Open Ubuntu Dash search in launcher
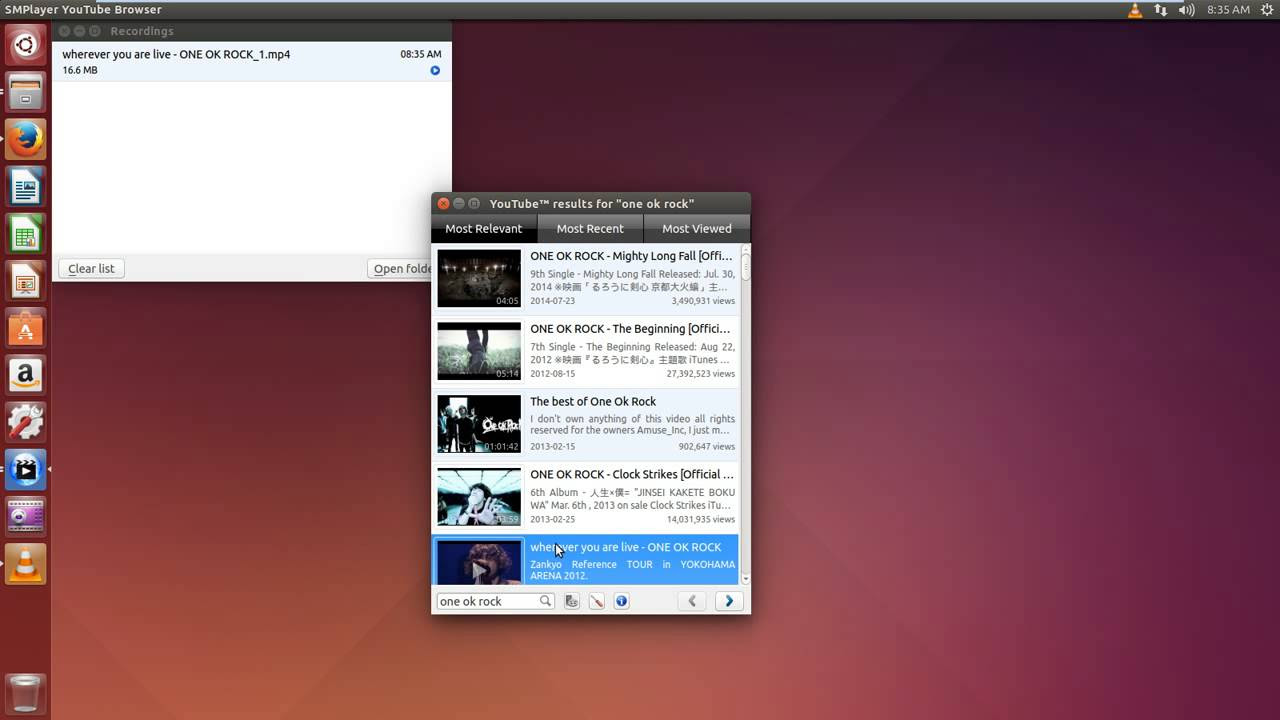Viewport: 1280px width, 720px height. (26, 45)
